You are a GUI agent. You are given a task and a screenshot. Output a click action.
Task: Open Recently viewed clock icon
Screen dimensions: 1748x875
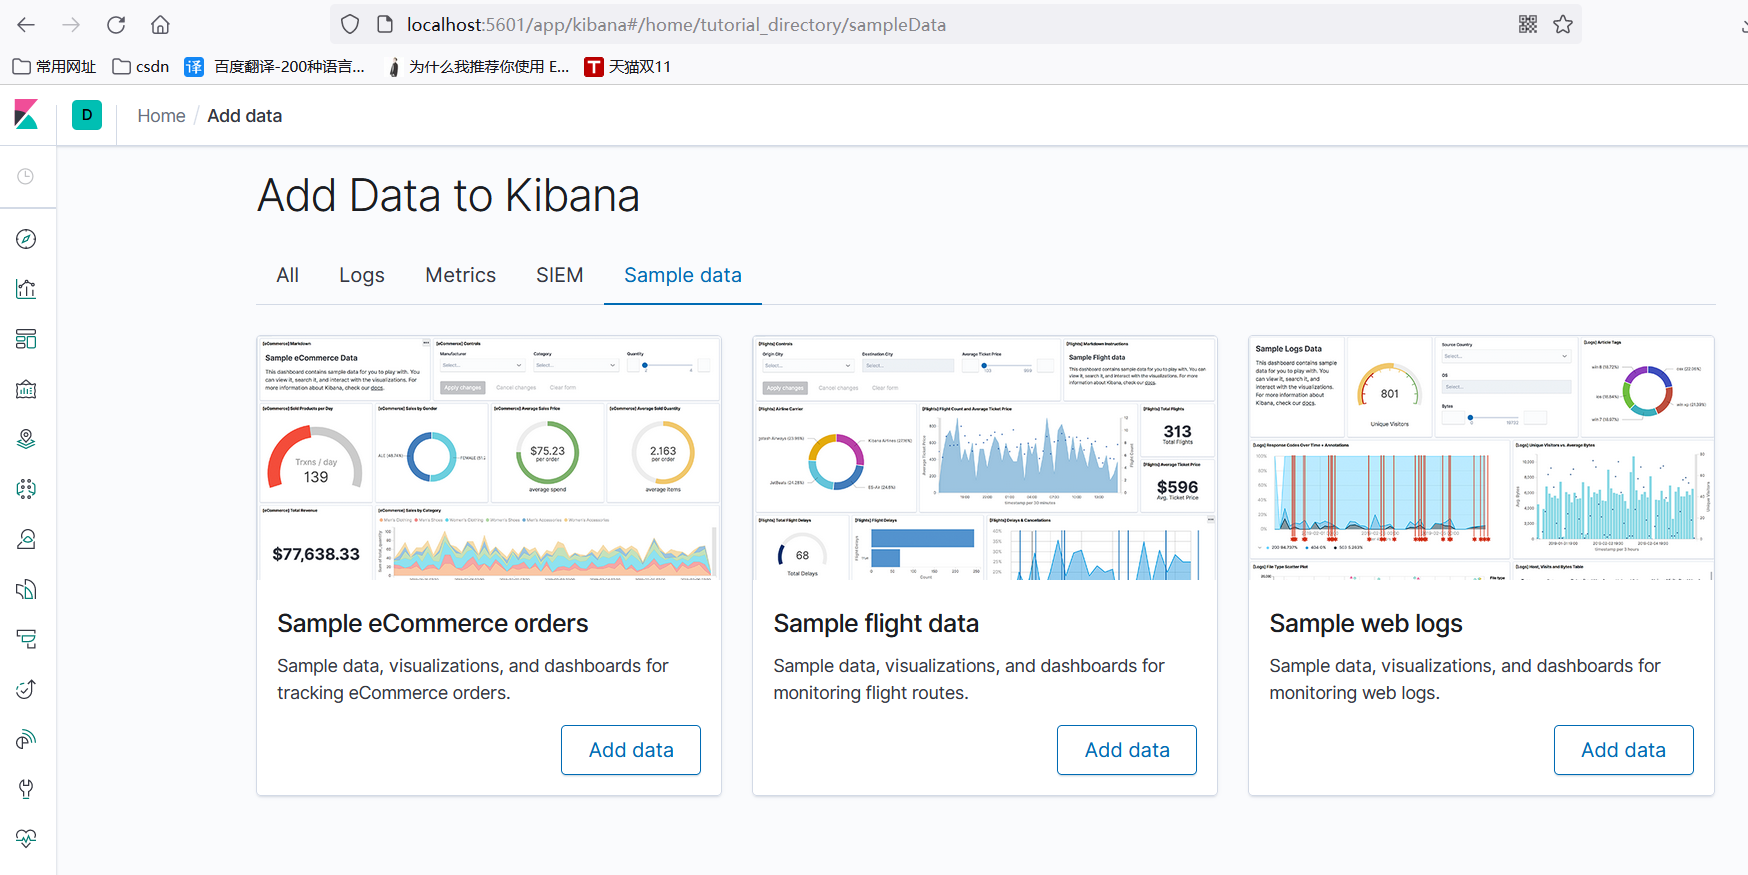point(26,177)
